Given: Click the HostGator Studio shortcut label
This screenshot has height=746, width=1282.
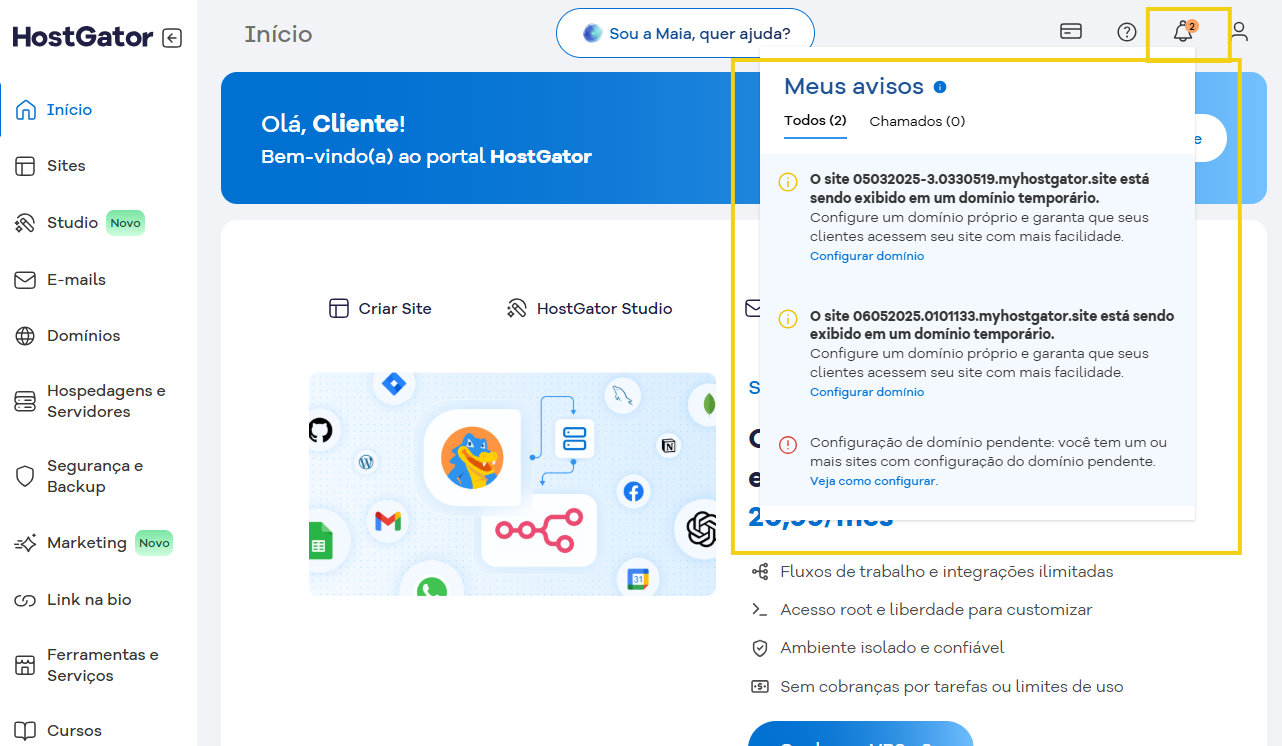Looking at the screenshot, I should coord(605,309).
